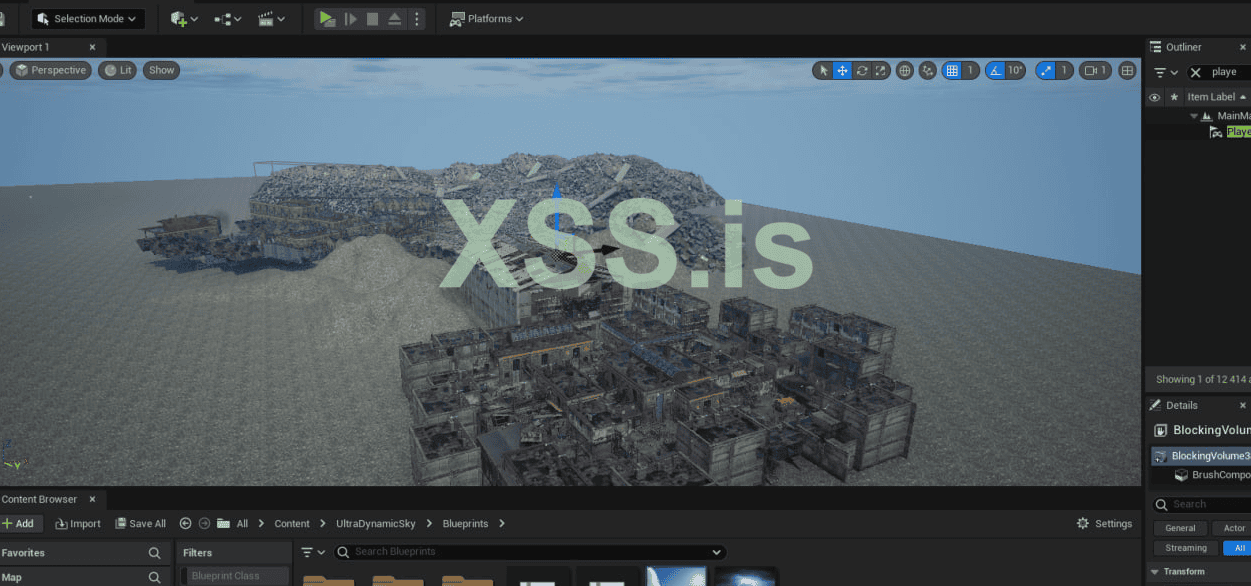Viewport: 1251px width, 586px height.
Task: Toggle rotation snapping angle icon
Action: [995, 70]
